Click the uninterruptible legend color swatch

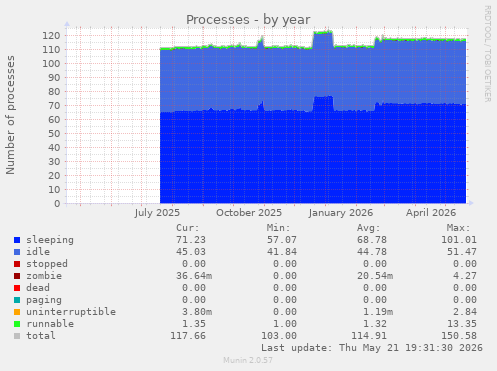(17, 312)
